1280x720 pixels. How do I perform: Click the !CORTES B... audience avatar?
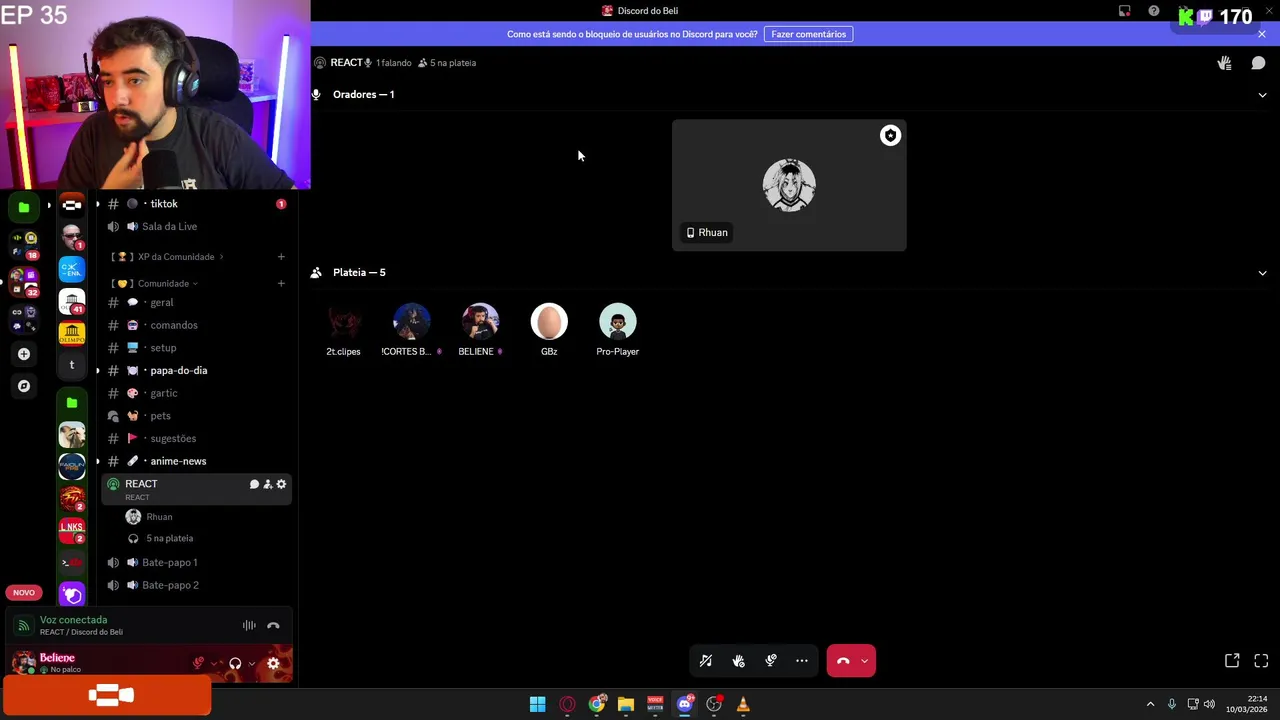pos(411,322)
